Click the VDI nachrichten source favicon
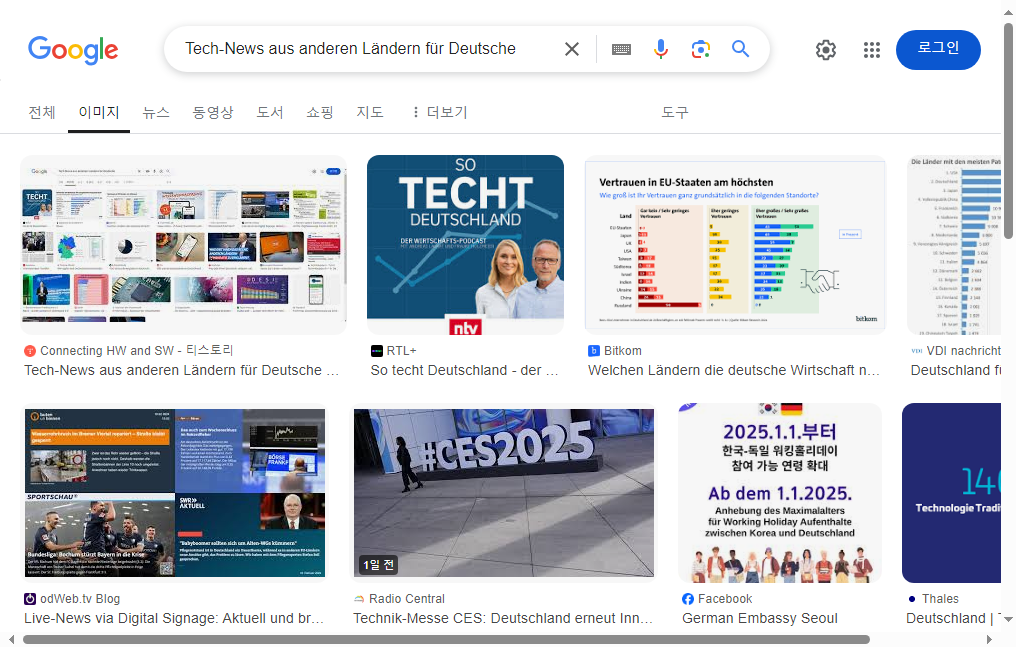This screenshot has height=647, width=1016. (x=916, y=351)
